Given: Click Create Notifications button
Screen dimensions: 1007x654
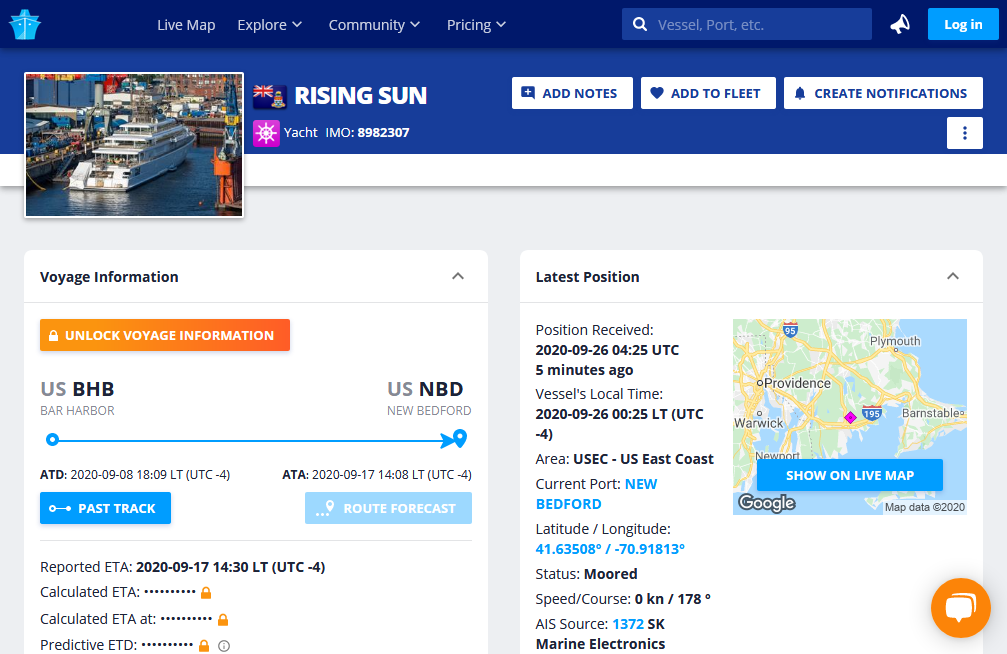Looking at the screenshot, I should (883, 93).
